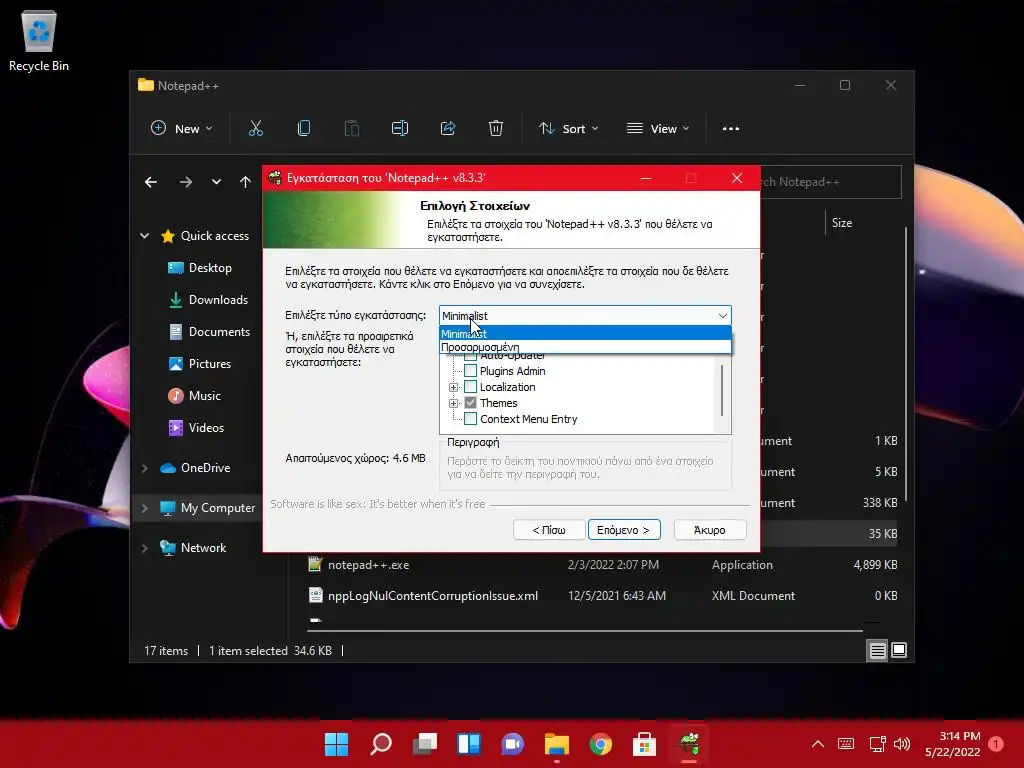Click the Cut scissors icon in Explorer toolbar
The image size is (1024, 768).
[x=256, y=129]
